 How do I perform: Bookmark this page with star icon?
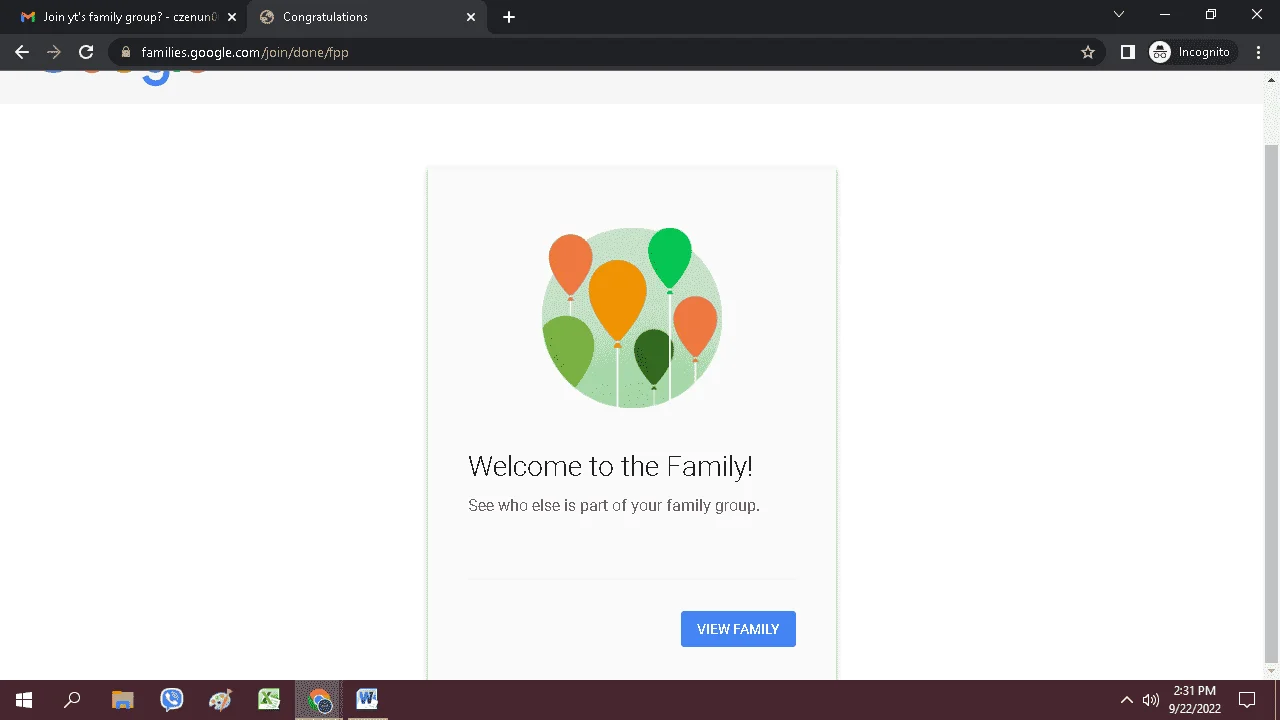click(1088, 52)
